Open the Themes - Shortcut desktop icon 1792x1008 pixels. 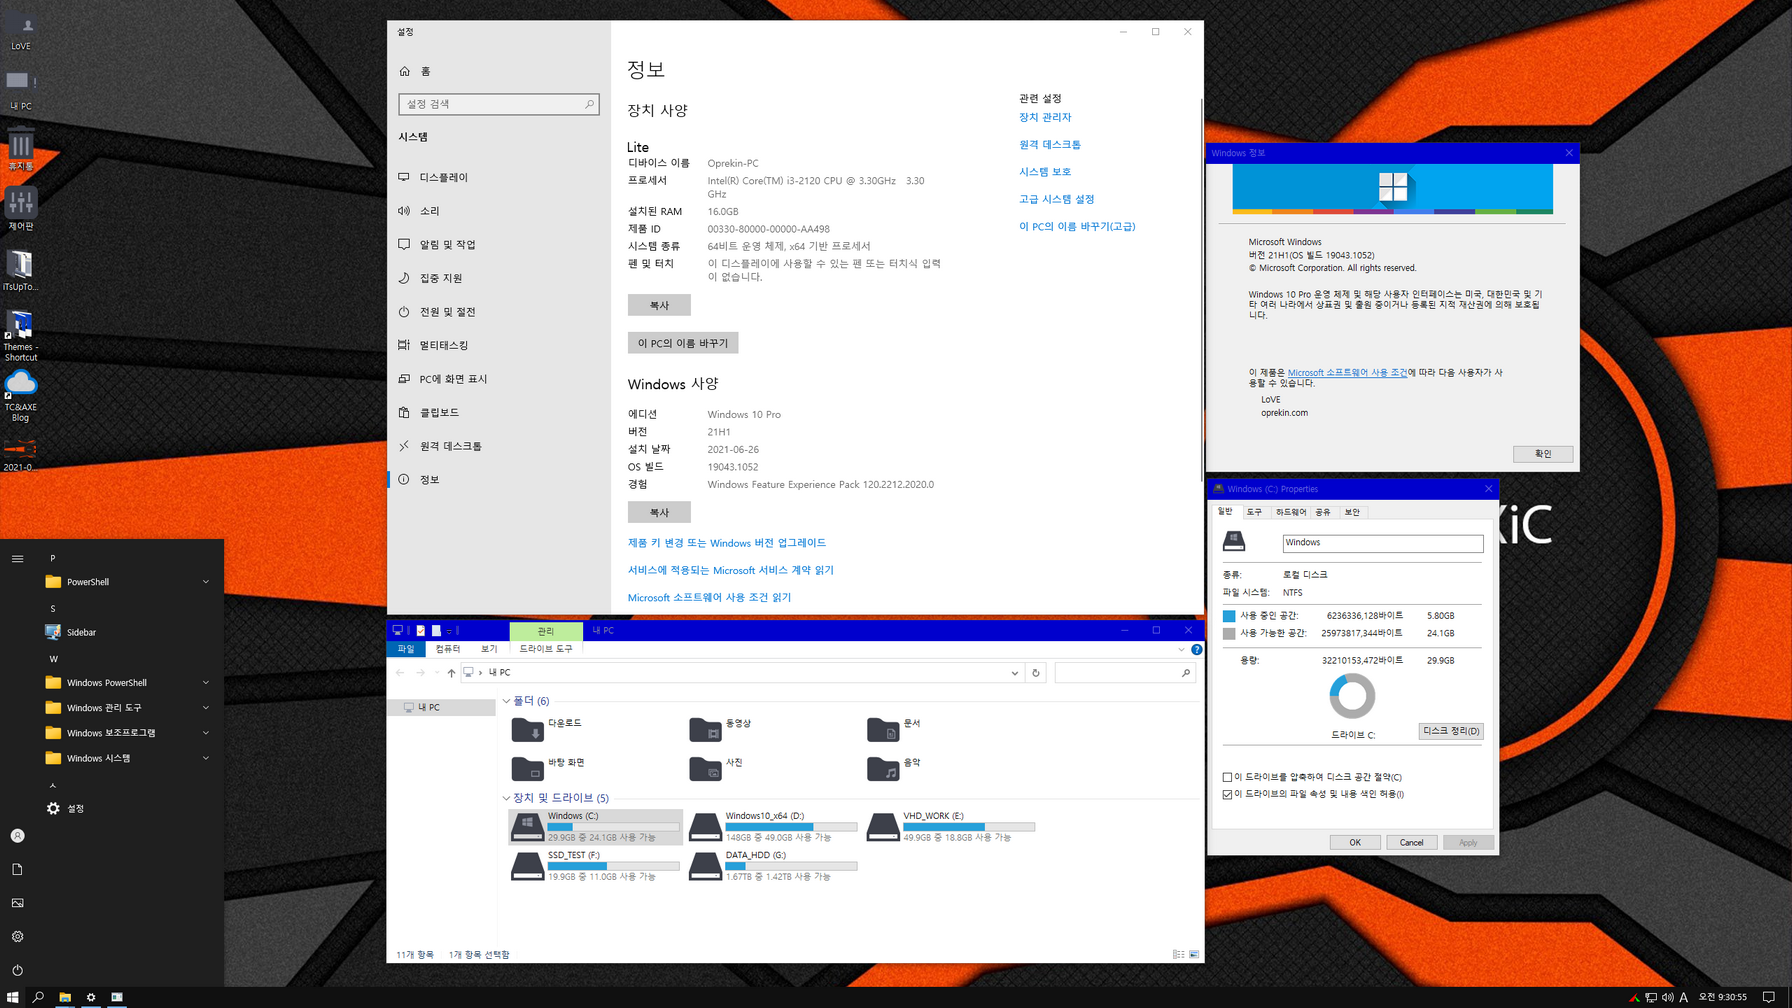[x=21, y=336]
